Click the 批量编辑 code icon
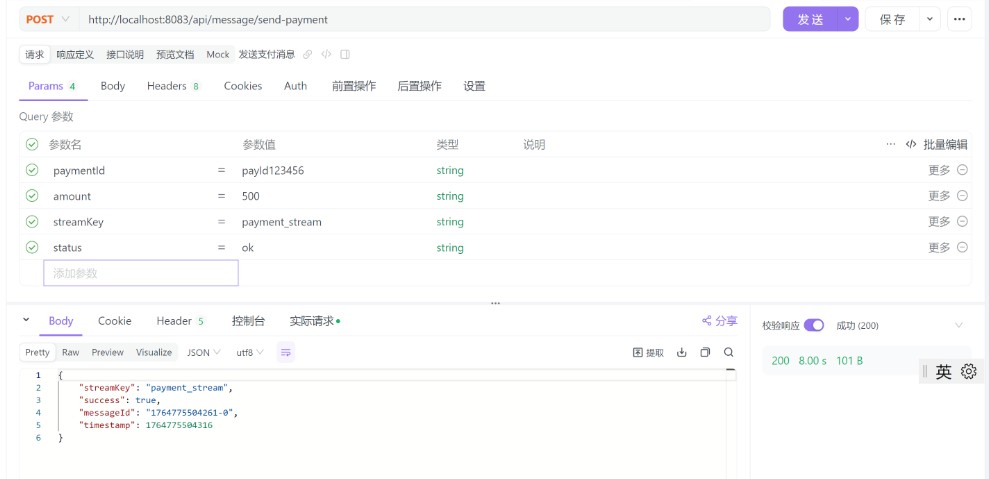 [911, 145]
